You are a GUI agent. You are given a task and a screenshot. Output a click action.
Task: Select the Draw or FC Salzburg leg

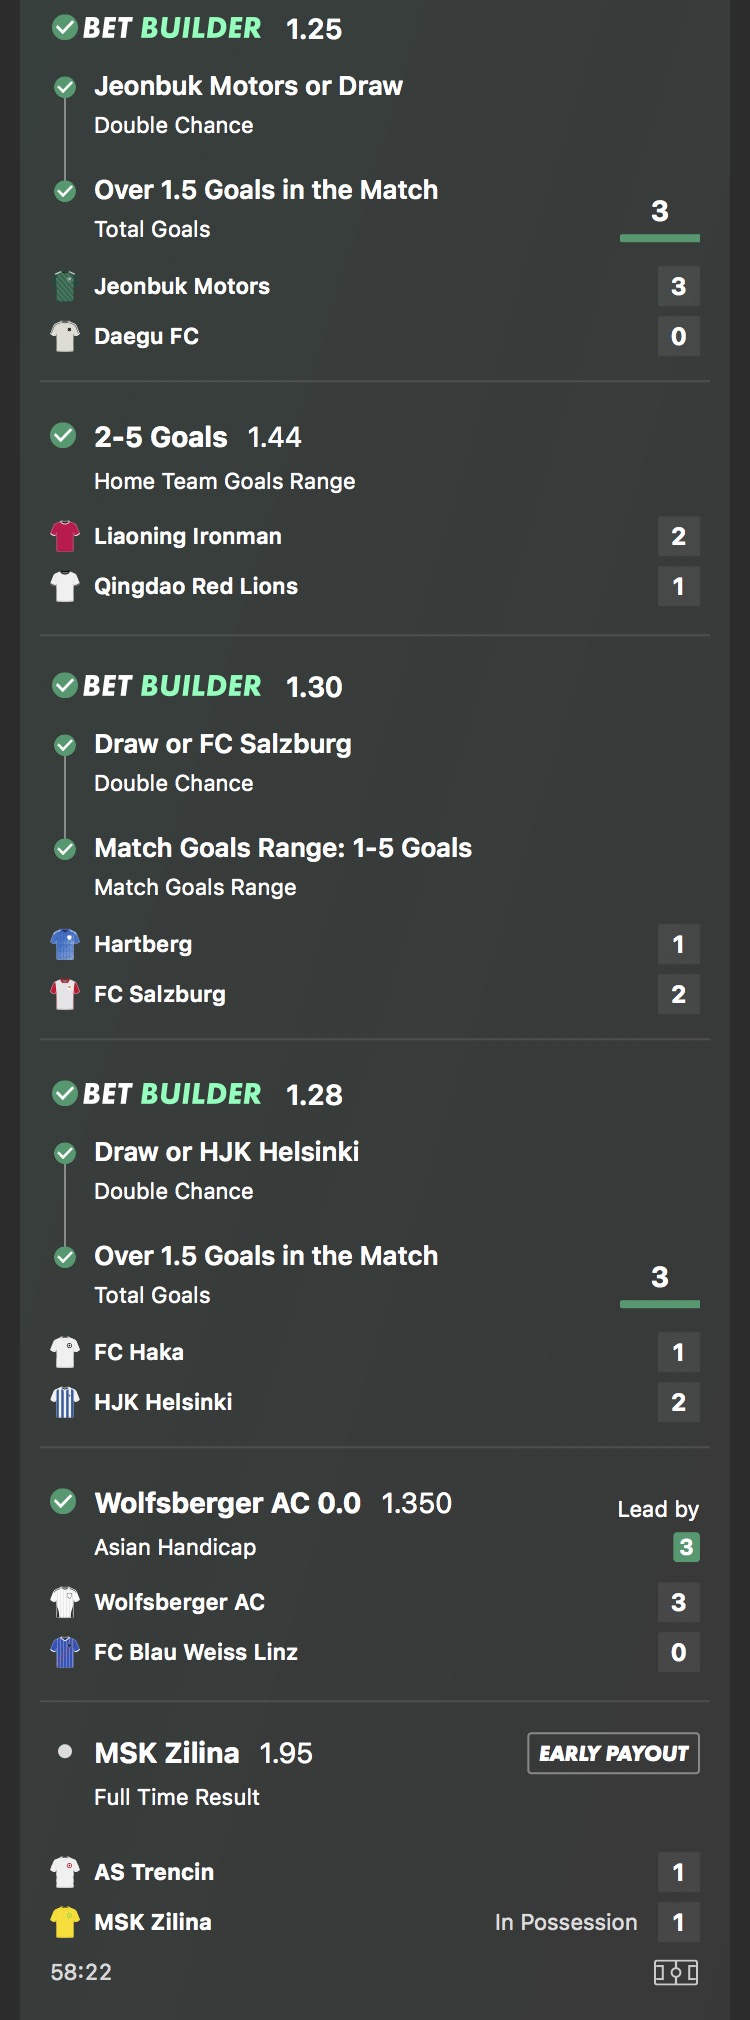point(222,744)
